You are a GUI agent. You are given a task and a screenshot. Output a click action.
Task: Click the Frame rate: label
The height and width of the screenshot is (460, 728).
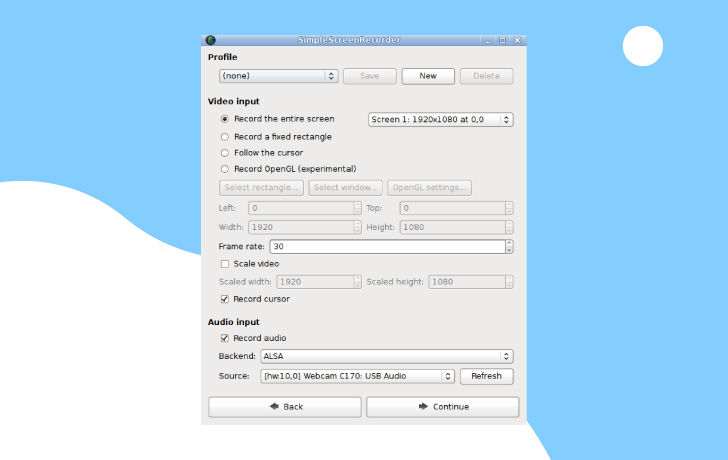pos(241,246)
